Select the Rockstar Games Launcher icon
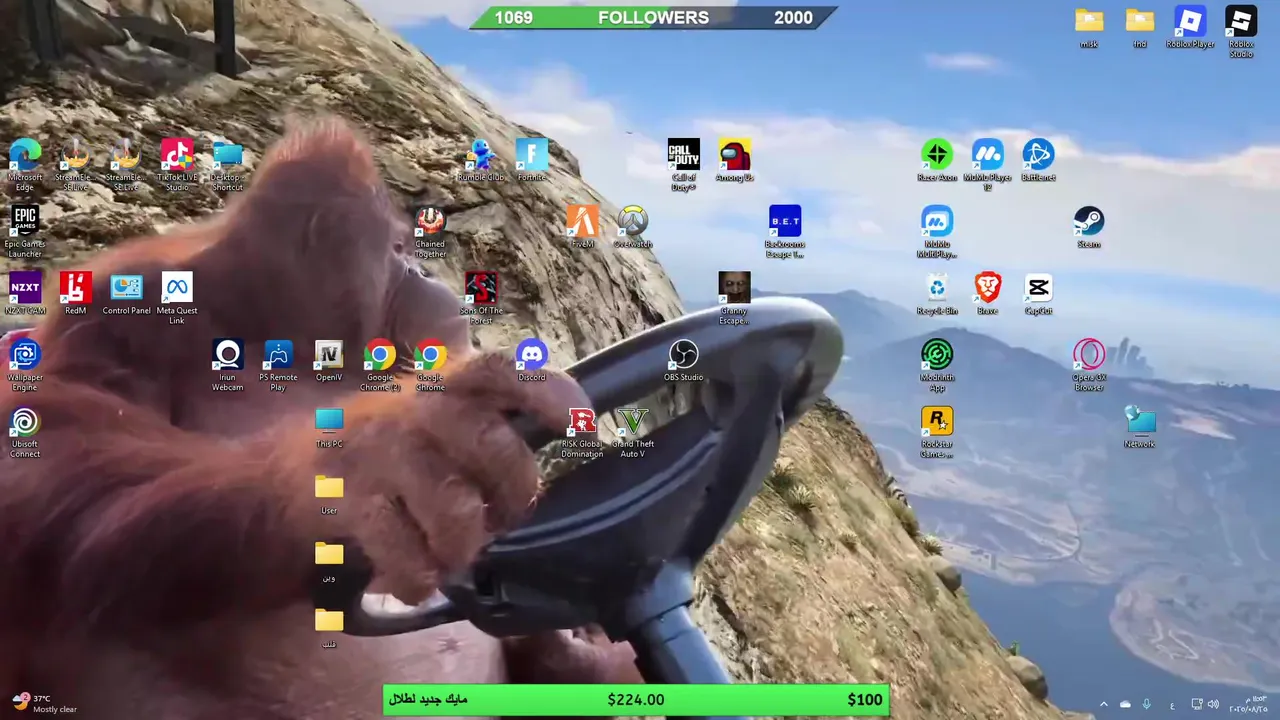 [937, 432]
